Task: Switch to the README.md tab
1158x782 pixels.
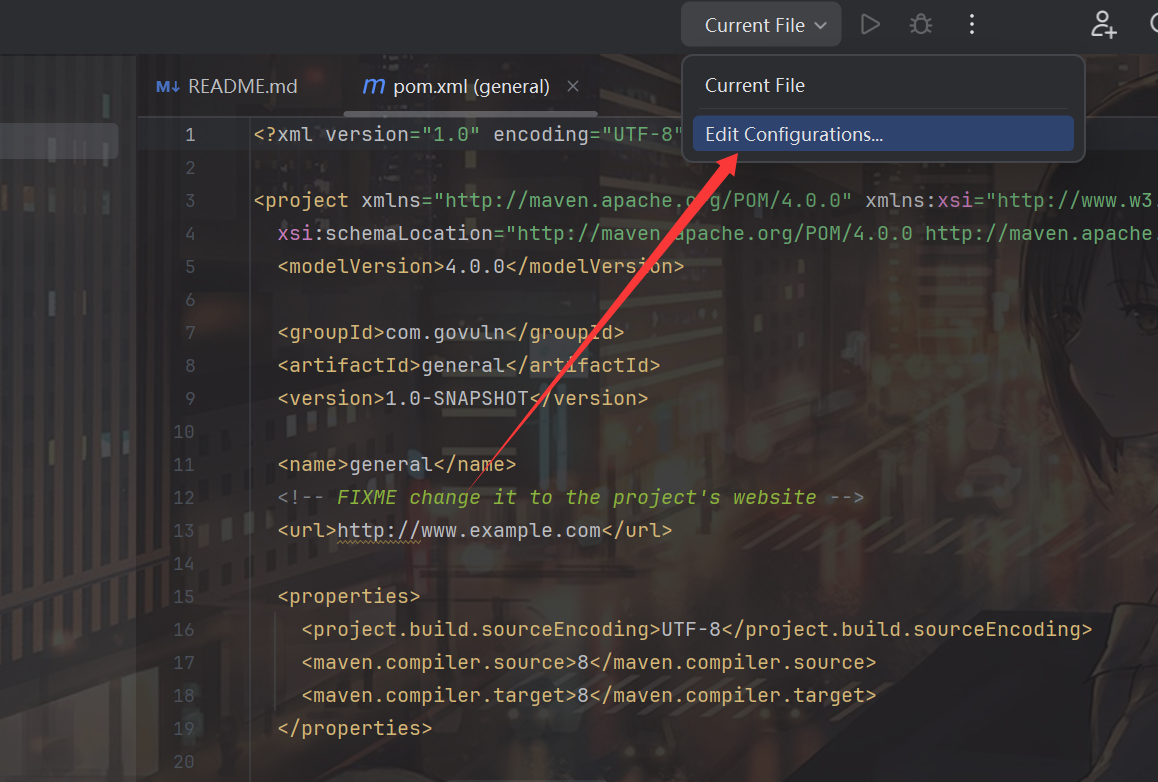Action: click(x=242, y=87)
